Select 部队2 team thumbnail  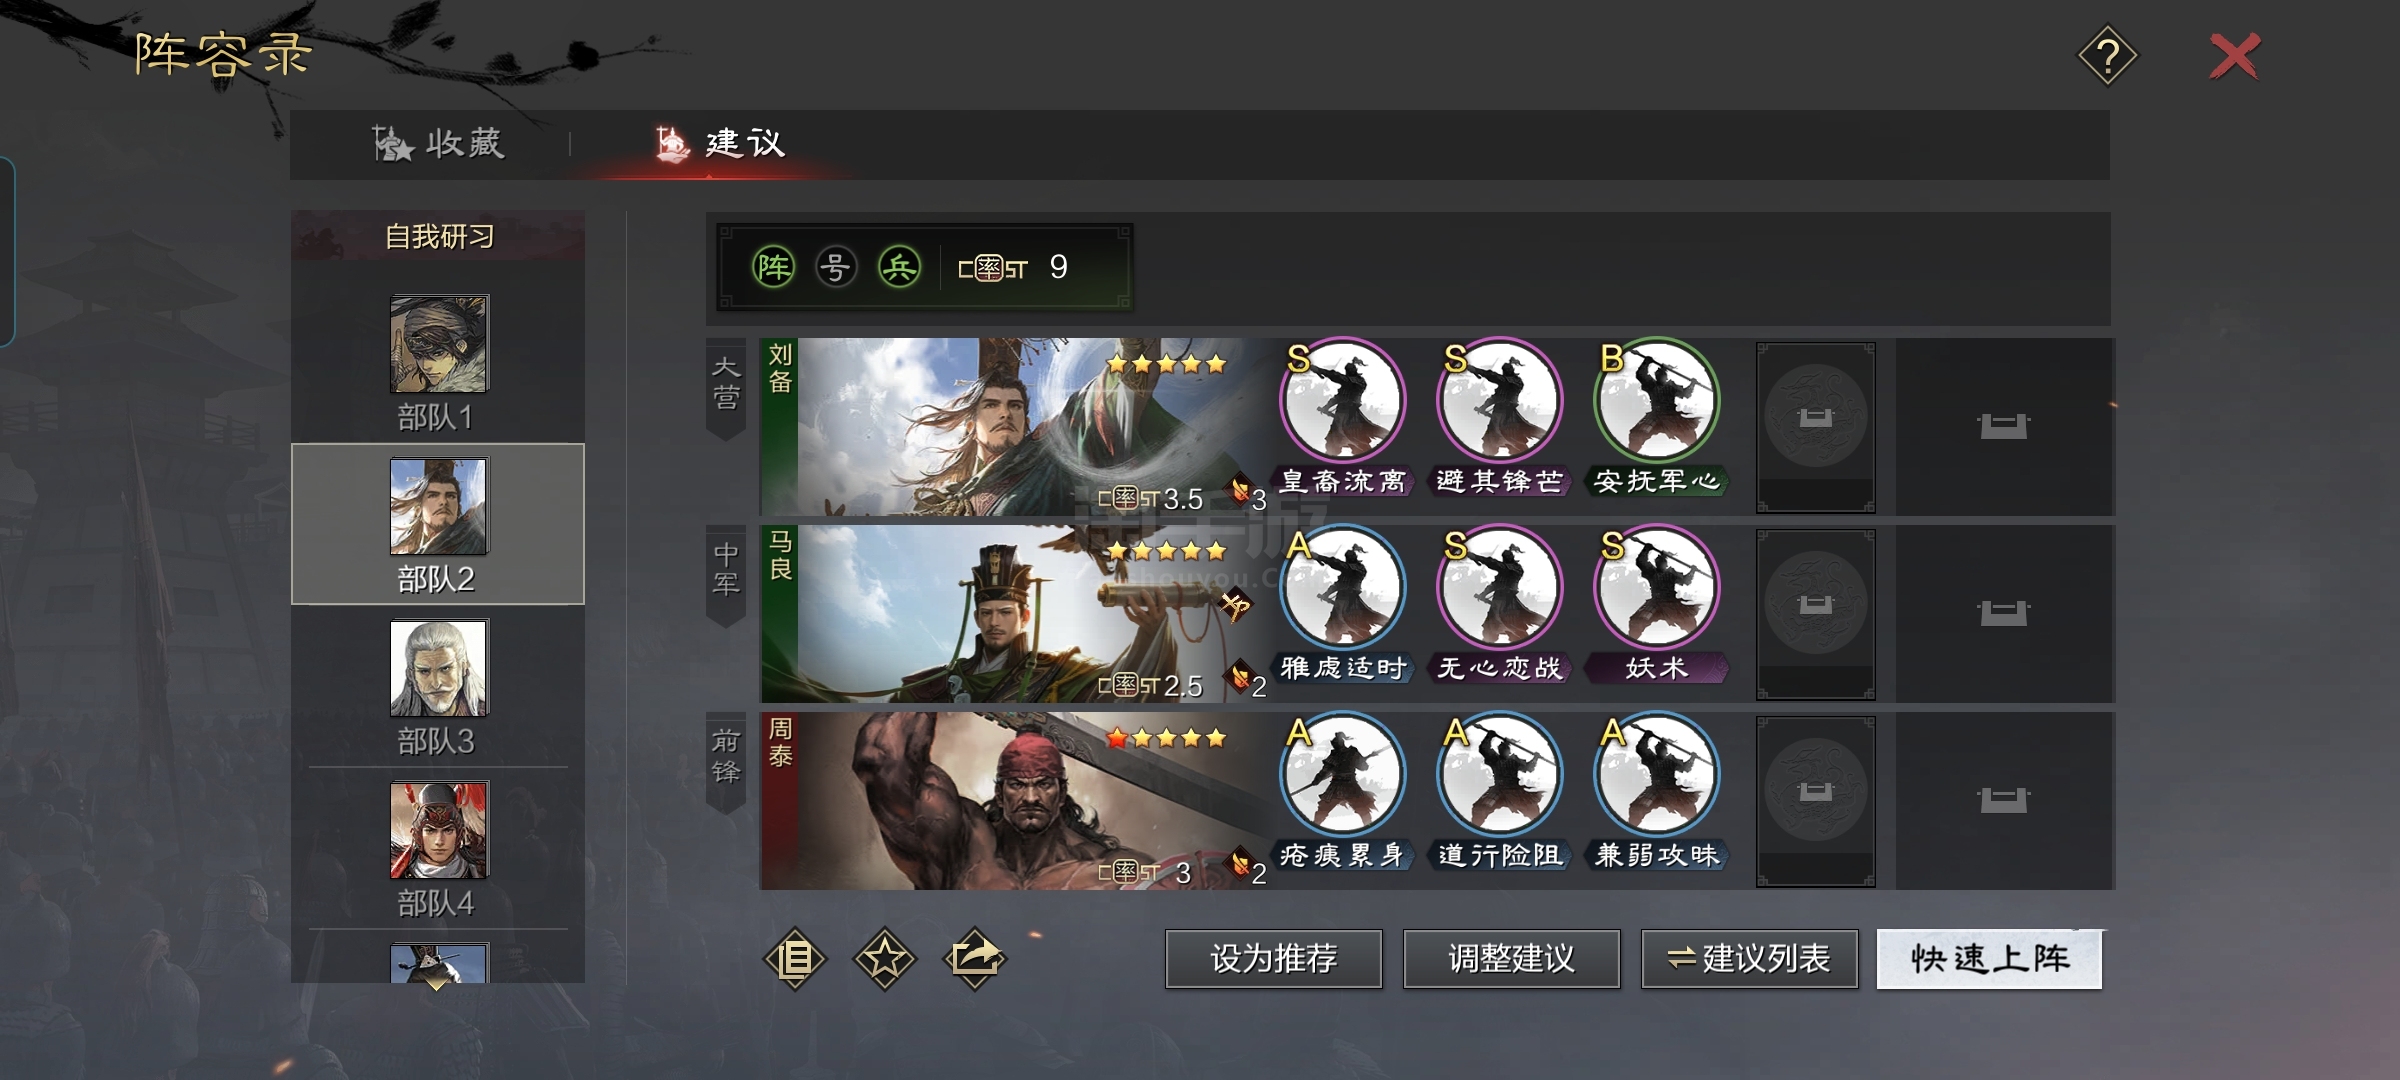click(x=439, y=506)
